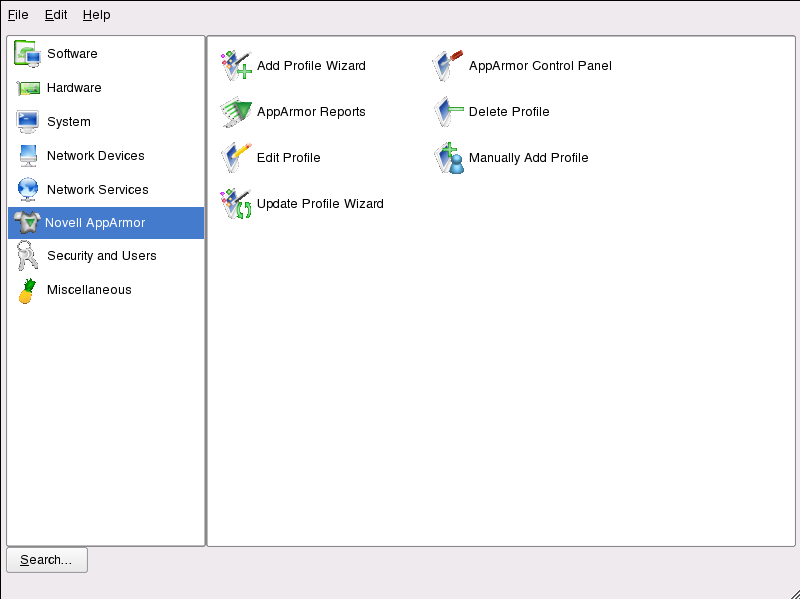Grab the window resize grip corner

click(793, 593)
